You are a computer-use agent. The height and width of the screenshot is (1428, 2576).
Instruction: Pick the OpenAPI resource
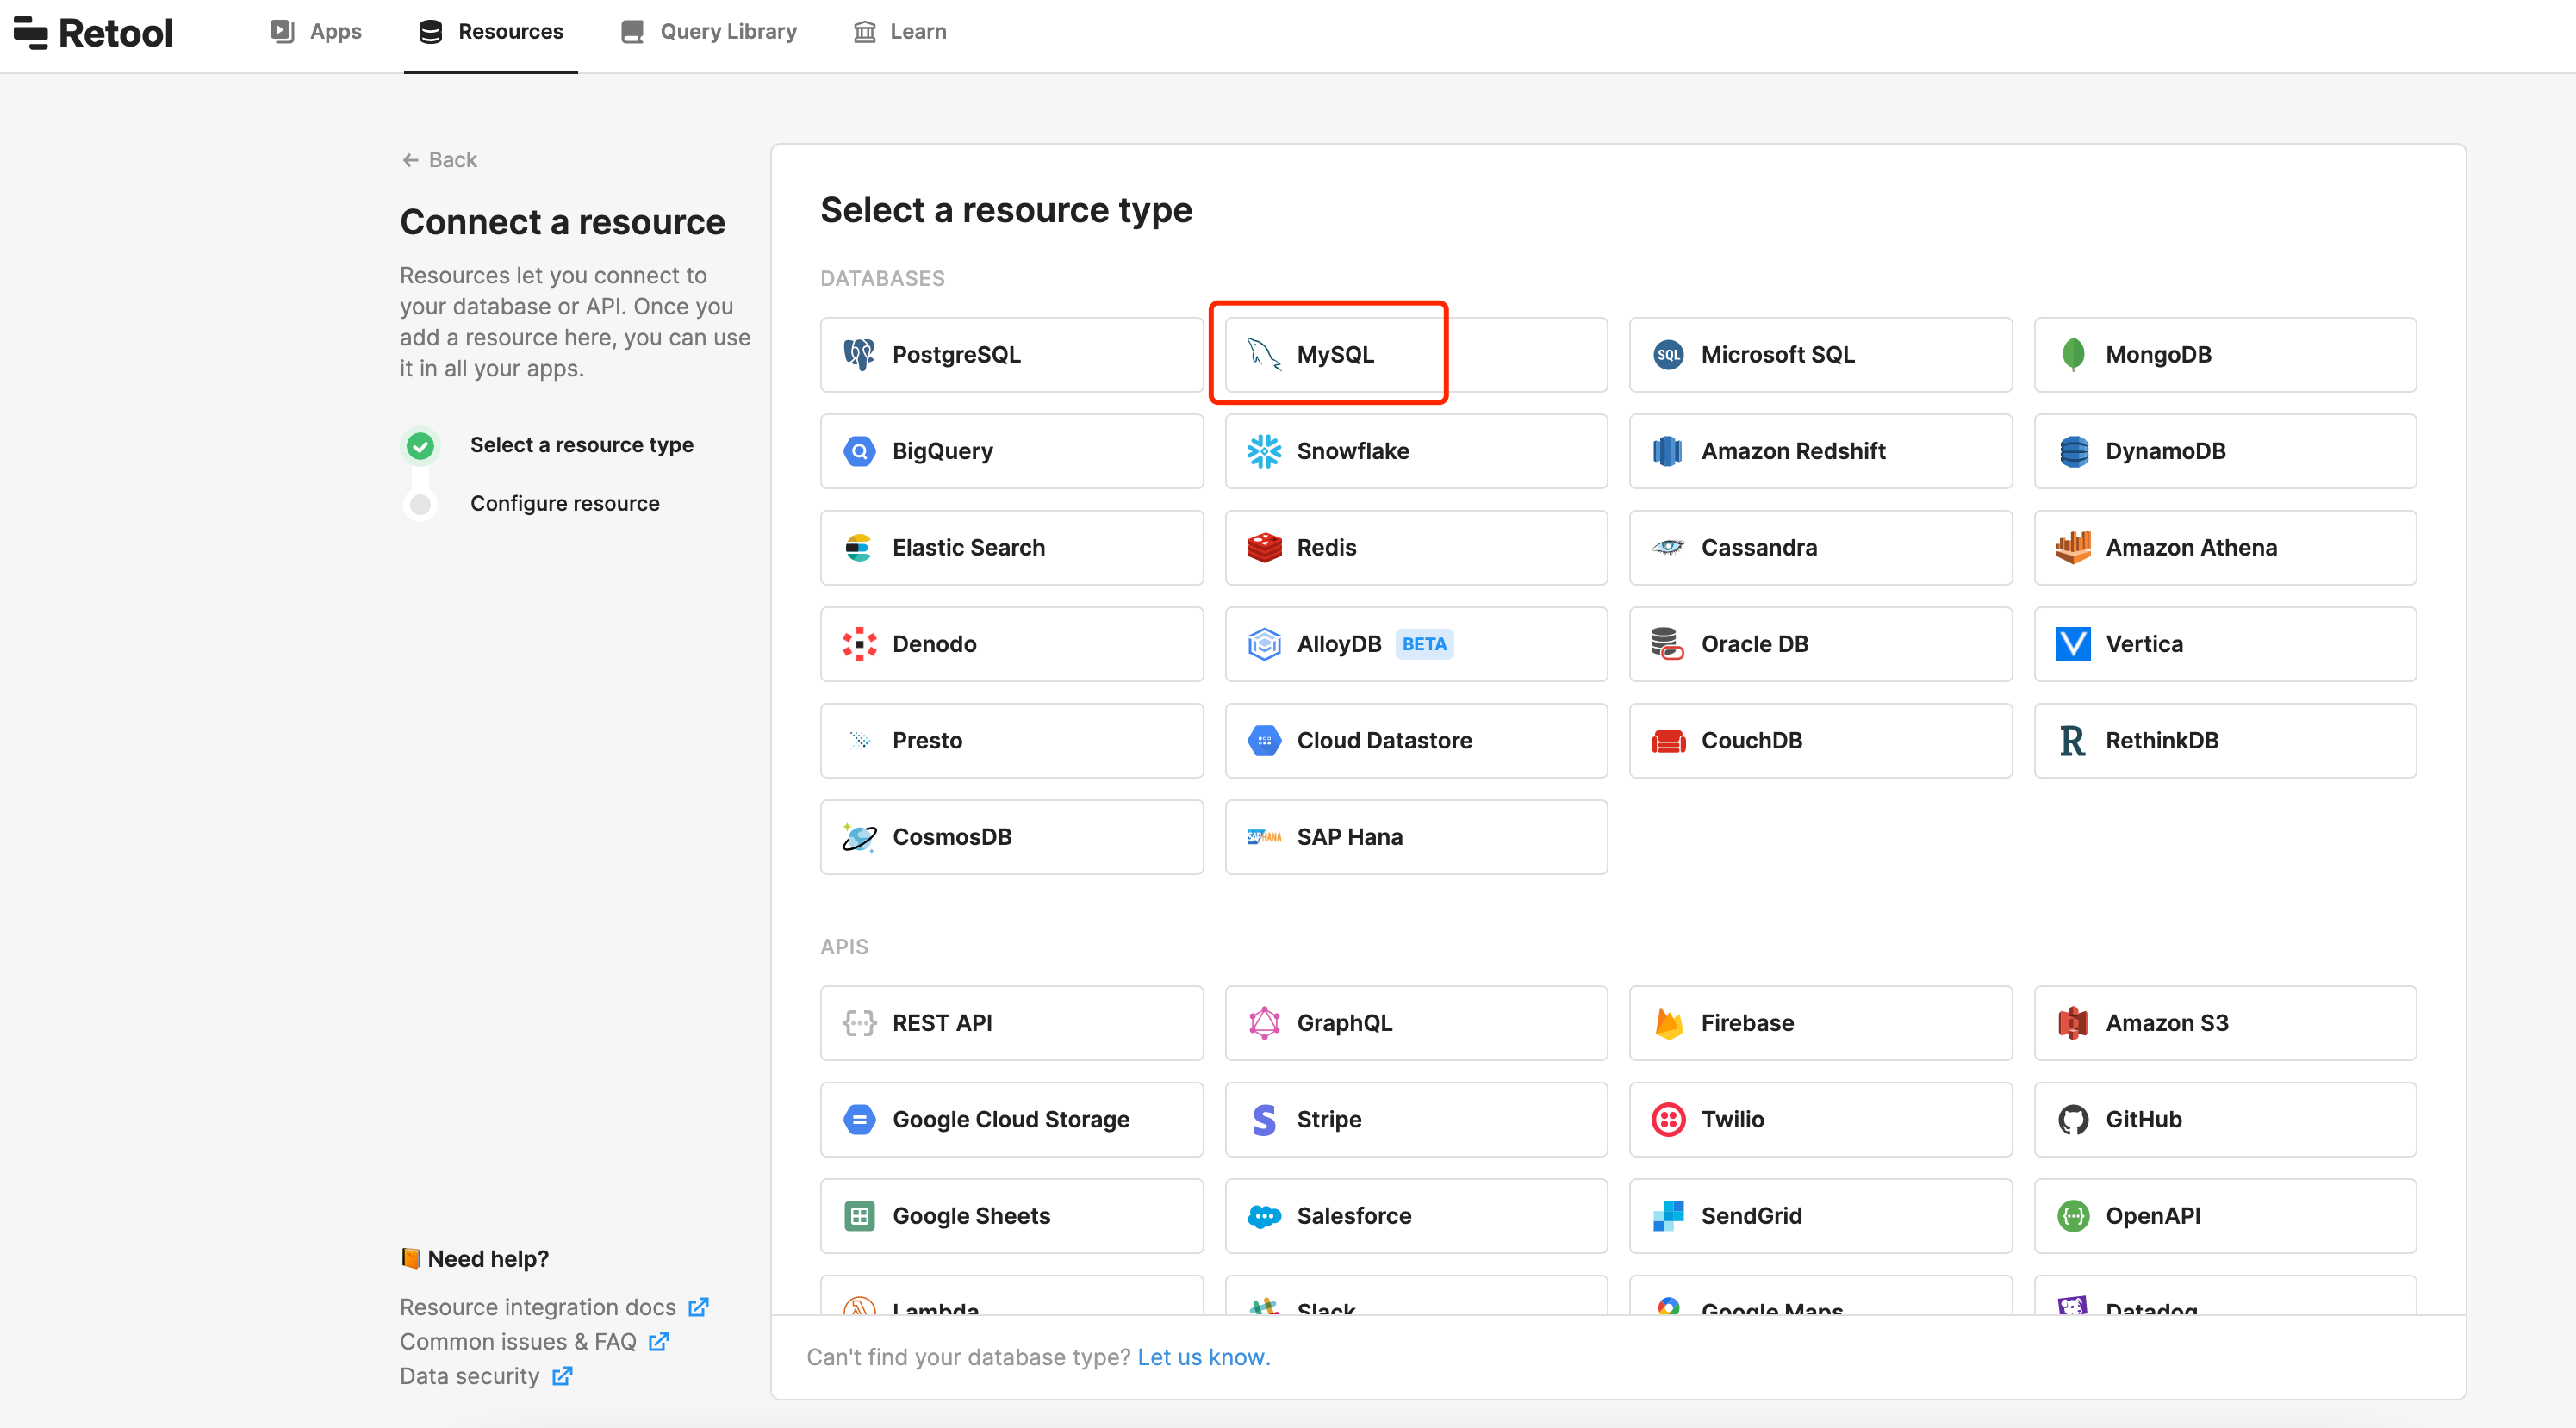(2225, 1216)
